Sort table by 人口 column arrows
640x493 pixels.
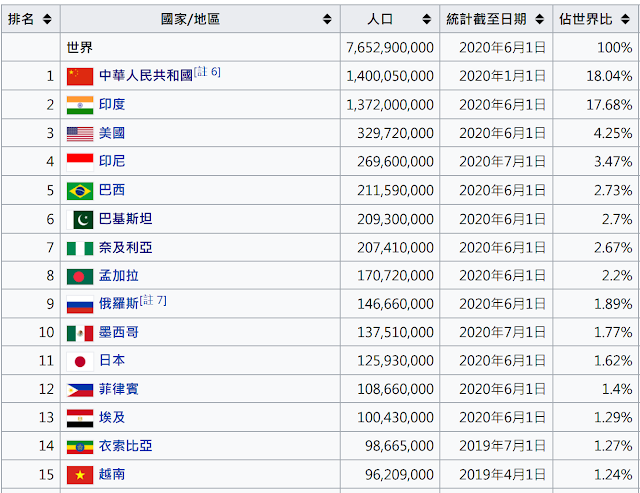pyautogui.click(x=427, y=19)
